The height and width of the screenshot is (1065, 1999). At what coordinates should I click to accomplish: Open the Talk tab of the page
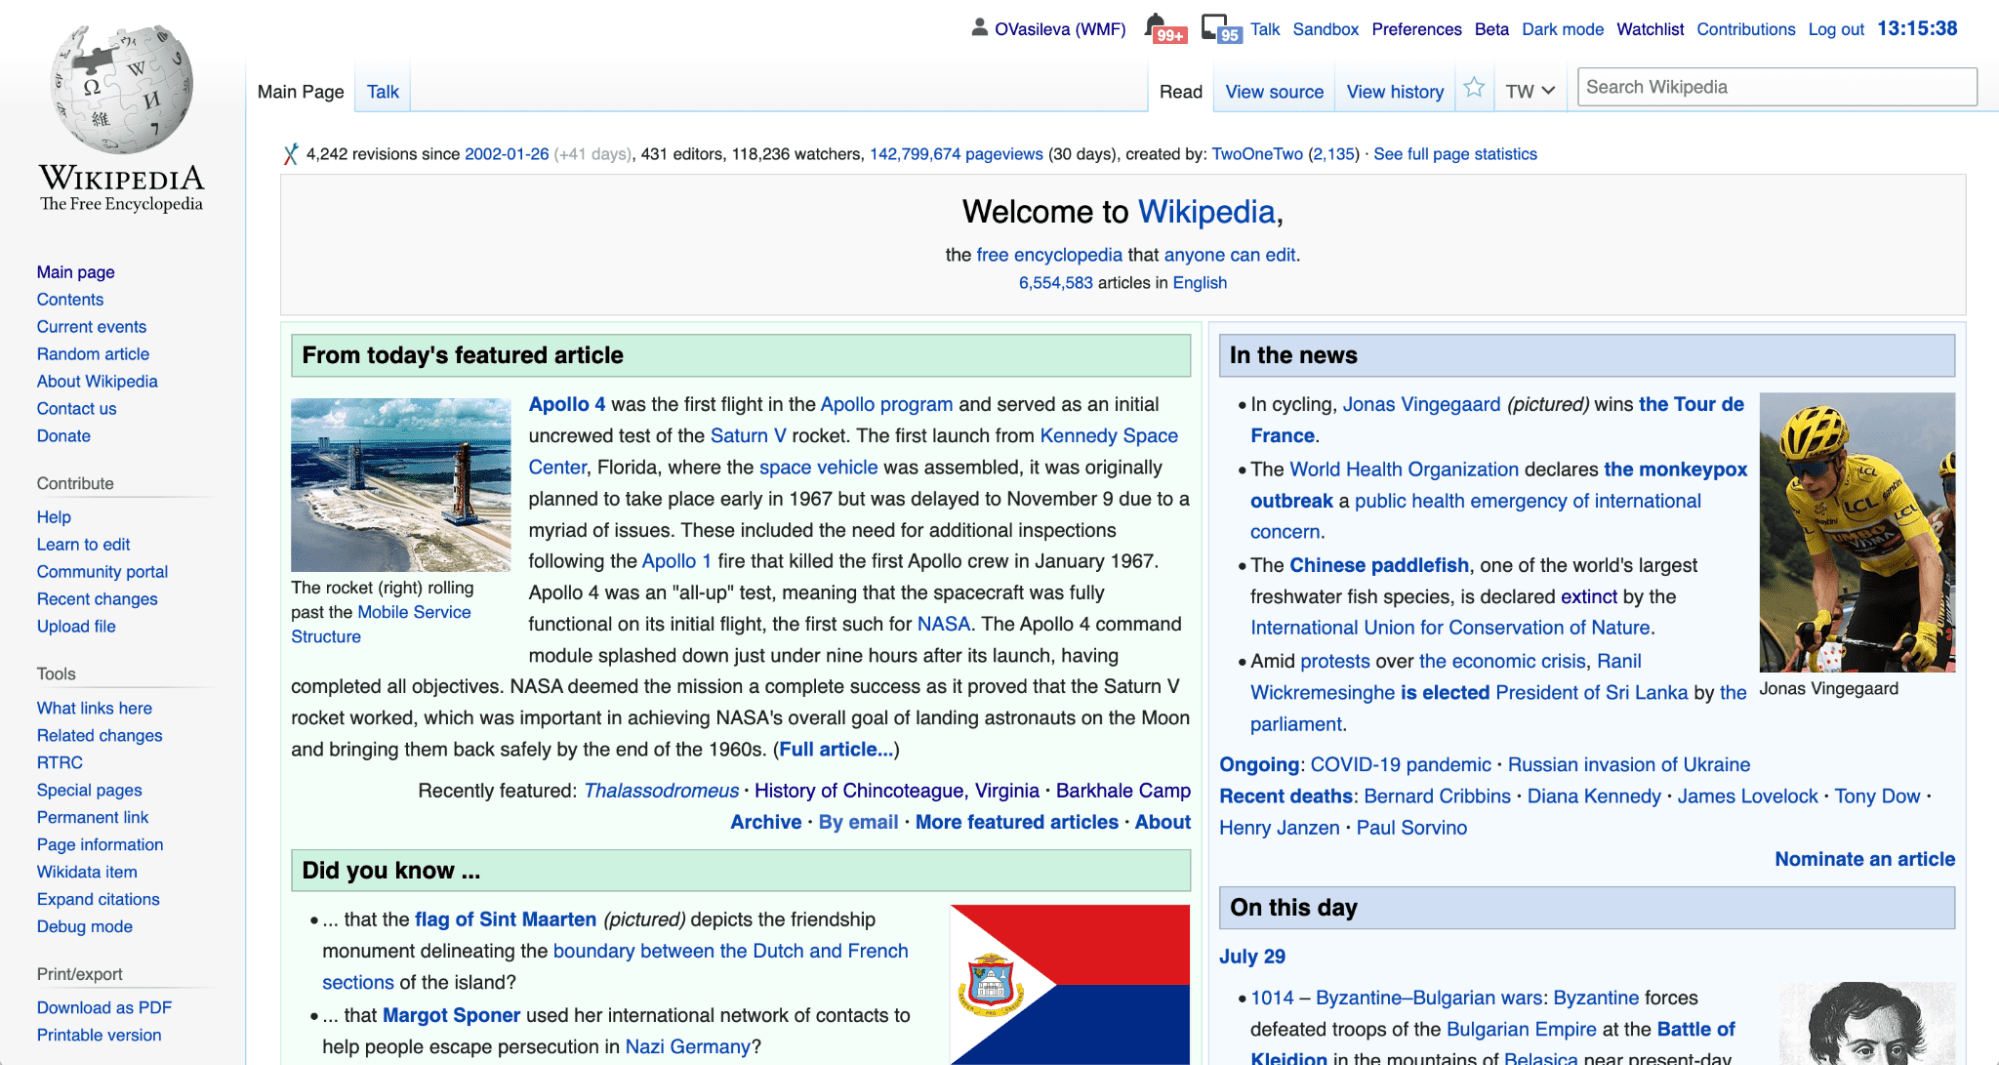click(382, 91)
